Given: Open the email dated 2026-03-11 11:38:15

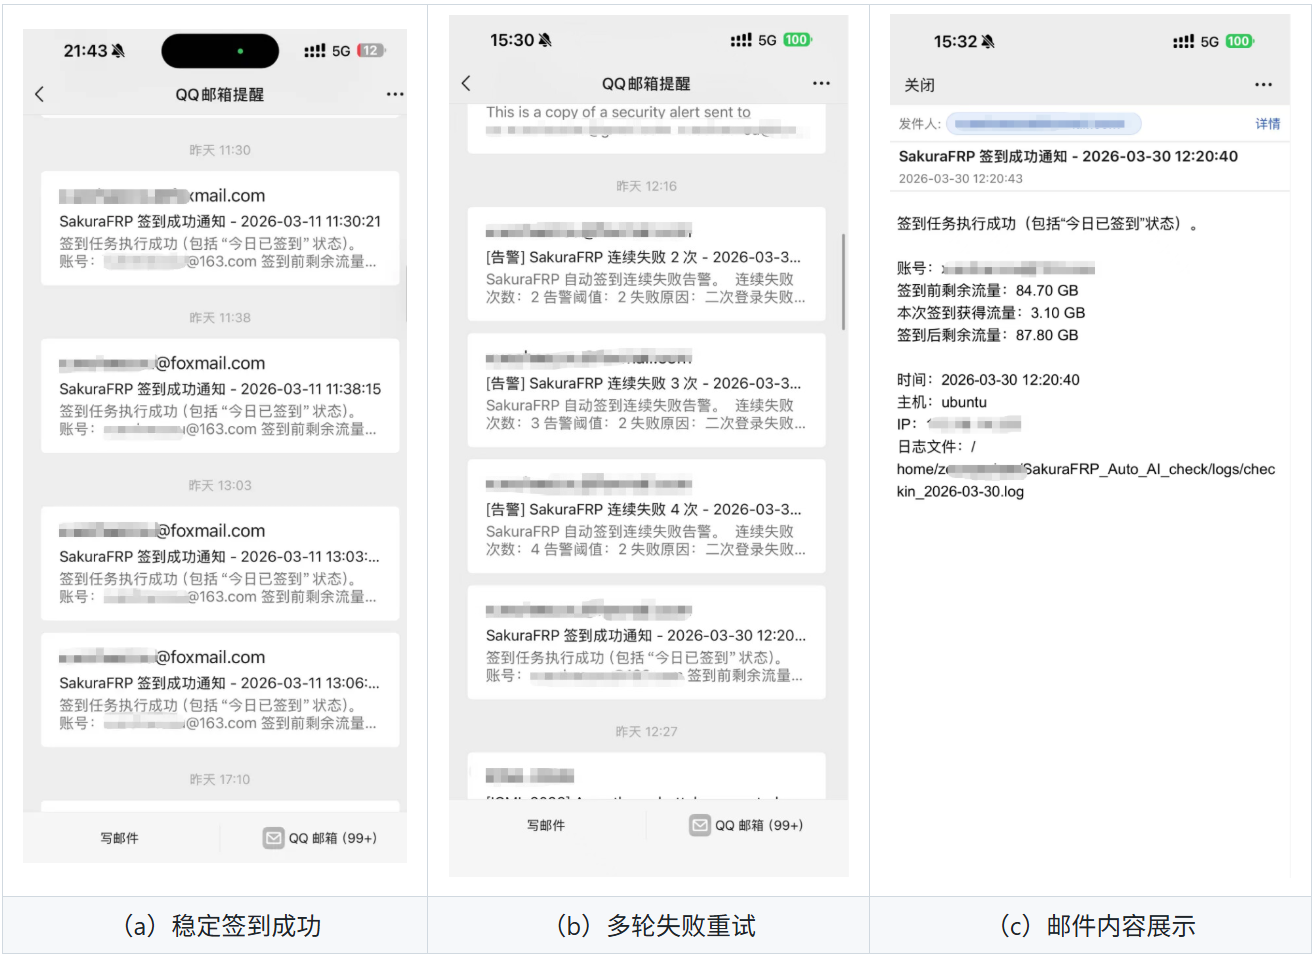Looking at the screenshot, I should pyautogui.click(x=220, y=396).
